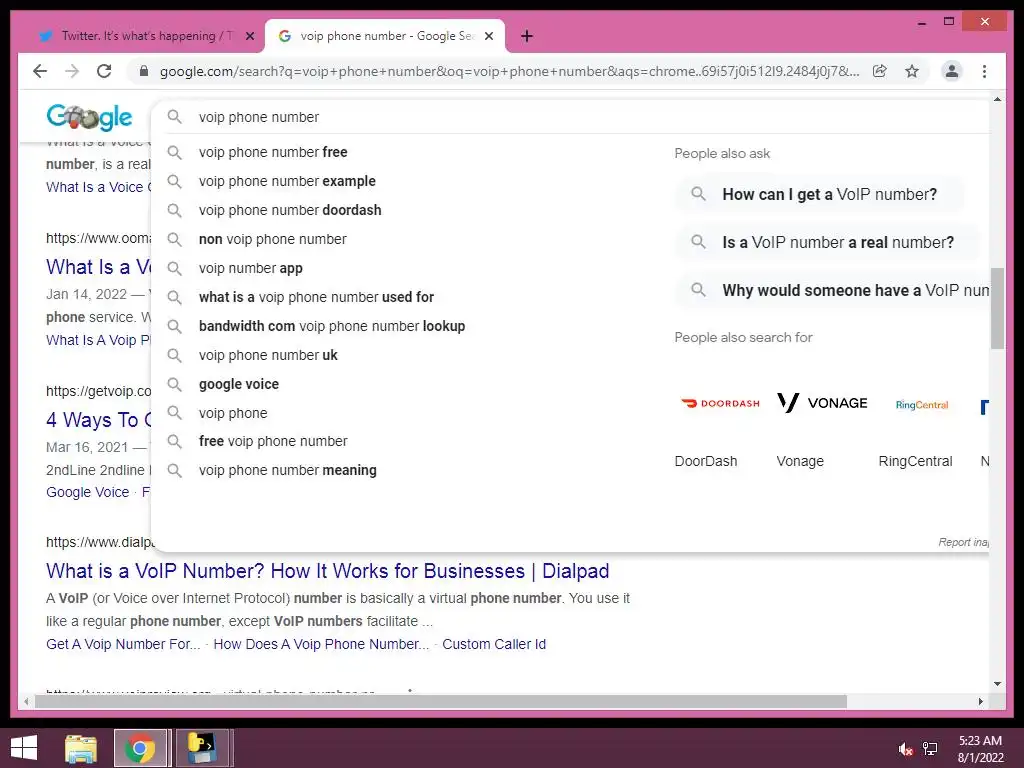
Task: Click the RingCentral logo thumbnail
Action: click(921, 405)
